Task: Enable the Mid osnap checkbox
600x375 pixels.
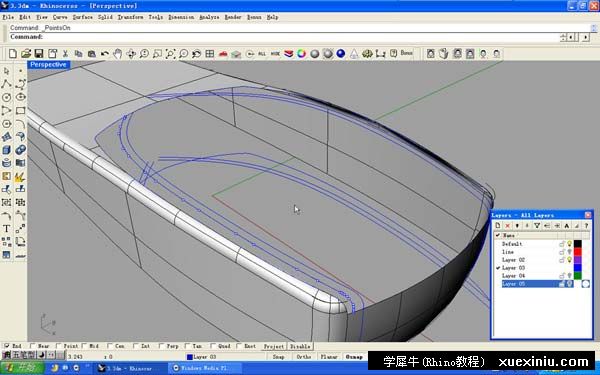Action: 84,346
